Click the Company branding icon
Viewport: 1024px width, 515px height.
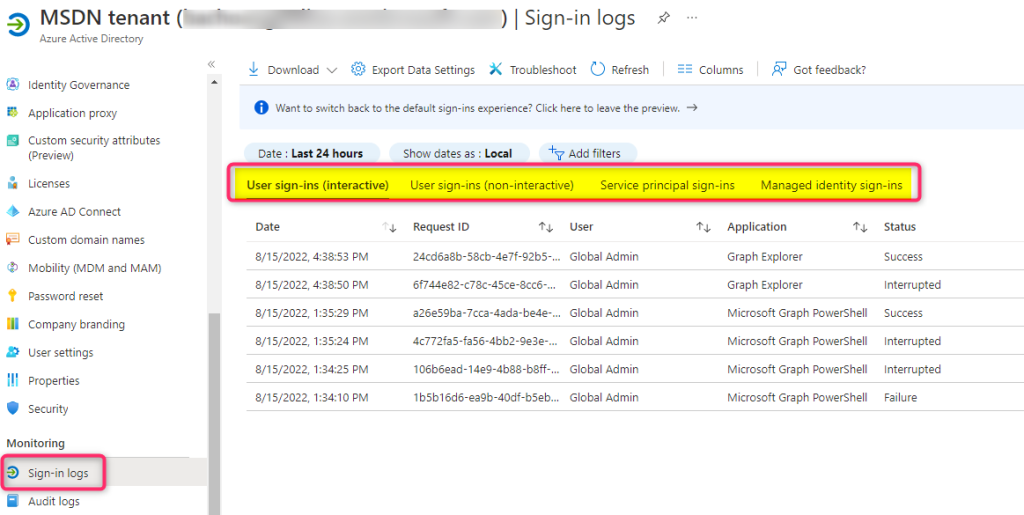click(x=12, y=324)
